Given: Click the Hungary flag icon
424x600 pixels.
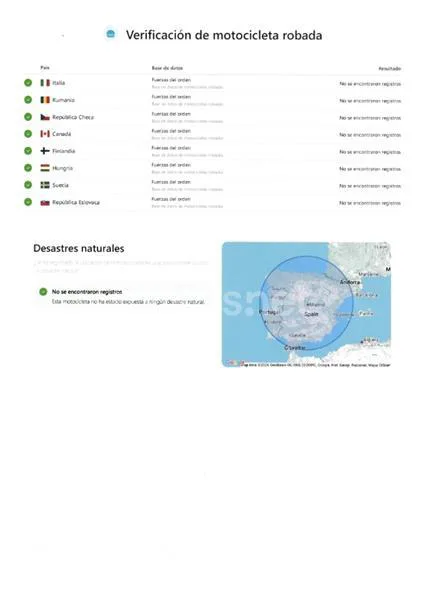Looking at the screenshot, I should click(45, 168).
